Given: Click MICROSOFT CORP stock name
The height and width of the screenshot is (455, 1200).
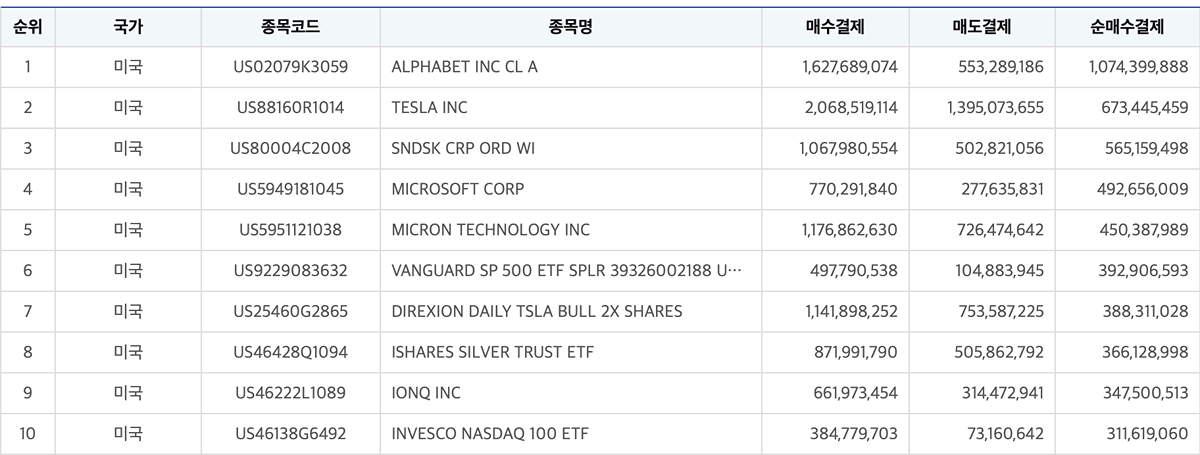Looking at the screenshot, I should 458,189.
